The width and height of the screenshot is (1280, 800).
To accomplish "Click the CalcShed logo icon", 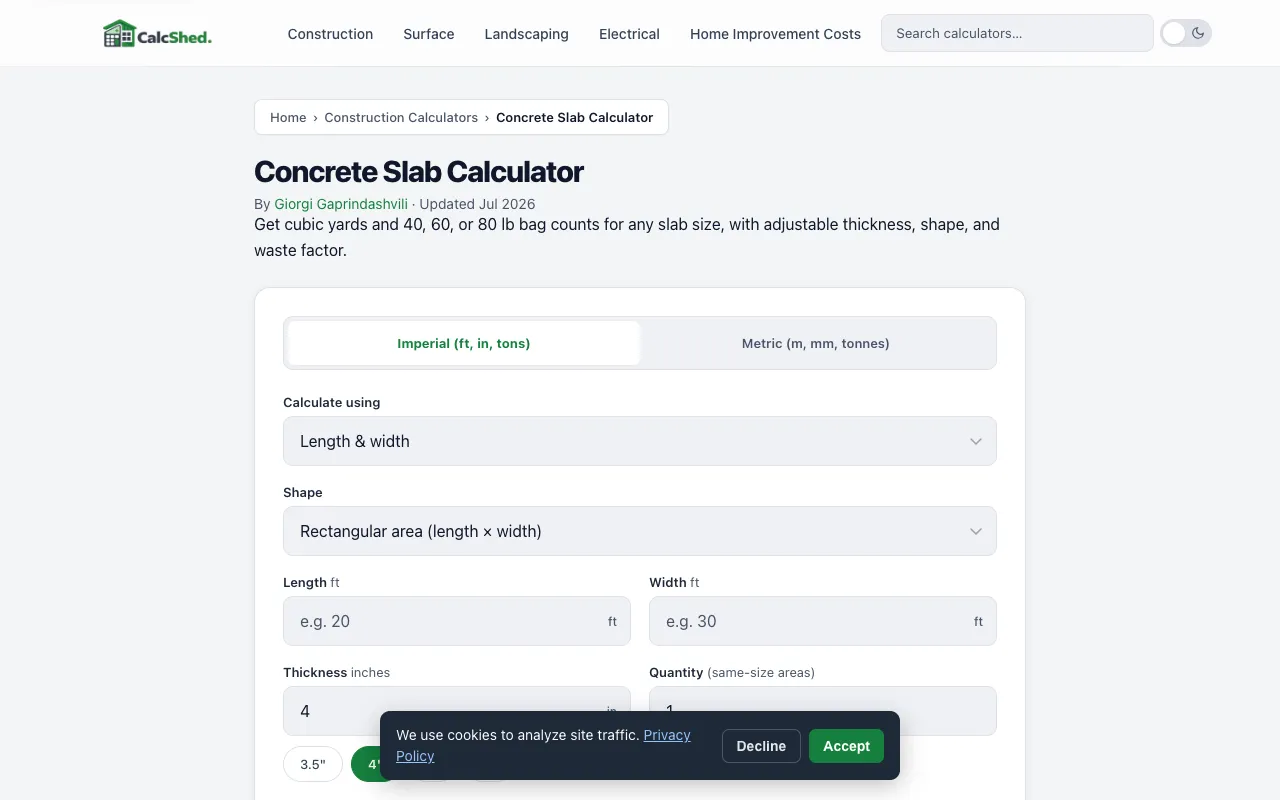I will [x=119, y=34].
